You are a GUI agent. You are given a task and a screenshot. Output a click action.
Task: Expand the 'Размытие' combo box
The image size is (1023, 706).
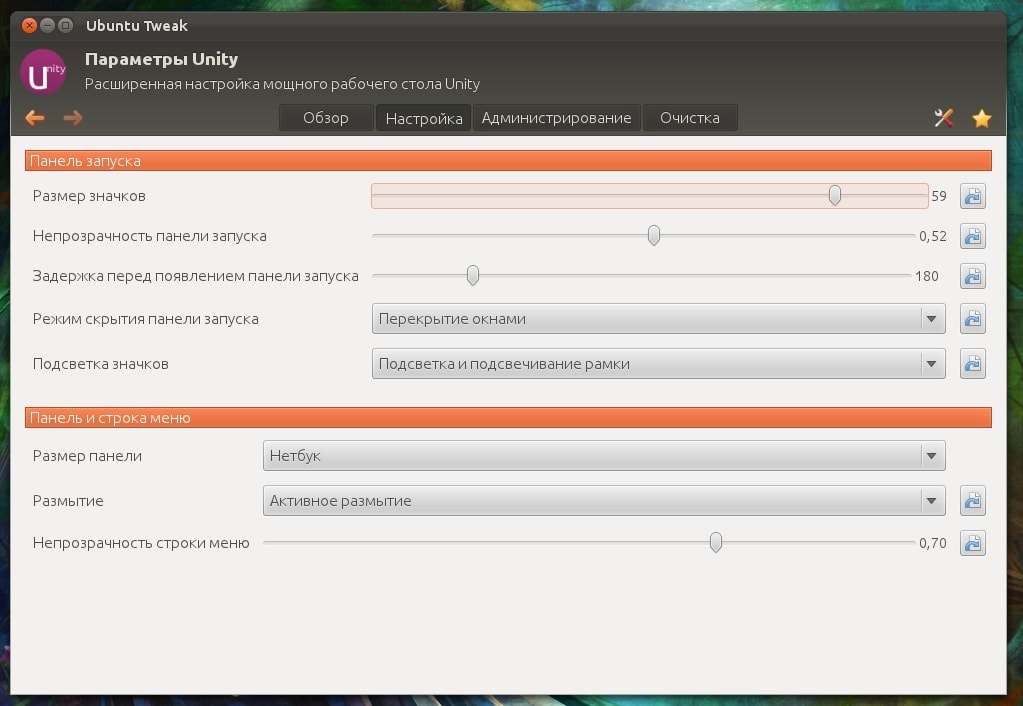(604, 500)
